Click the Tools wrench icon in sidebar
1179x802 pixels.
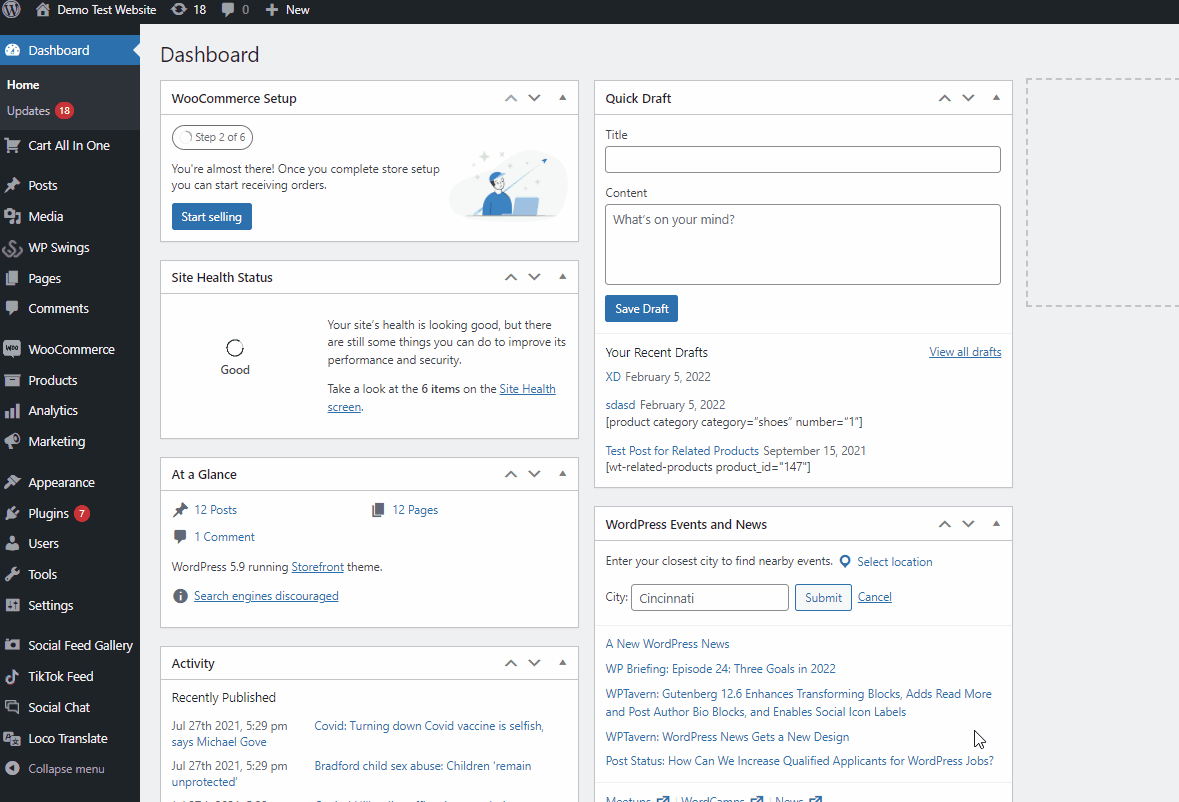click(x=12, y=574)
